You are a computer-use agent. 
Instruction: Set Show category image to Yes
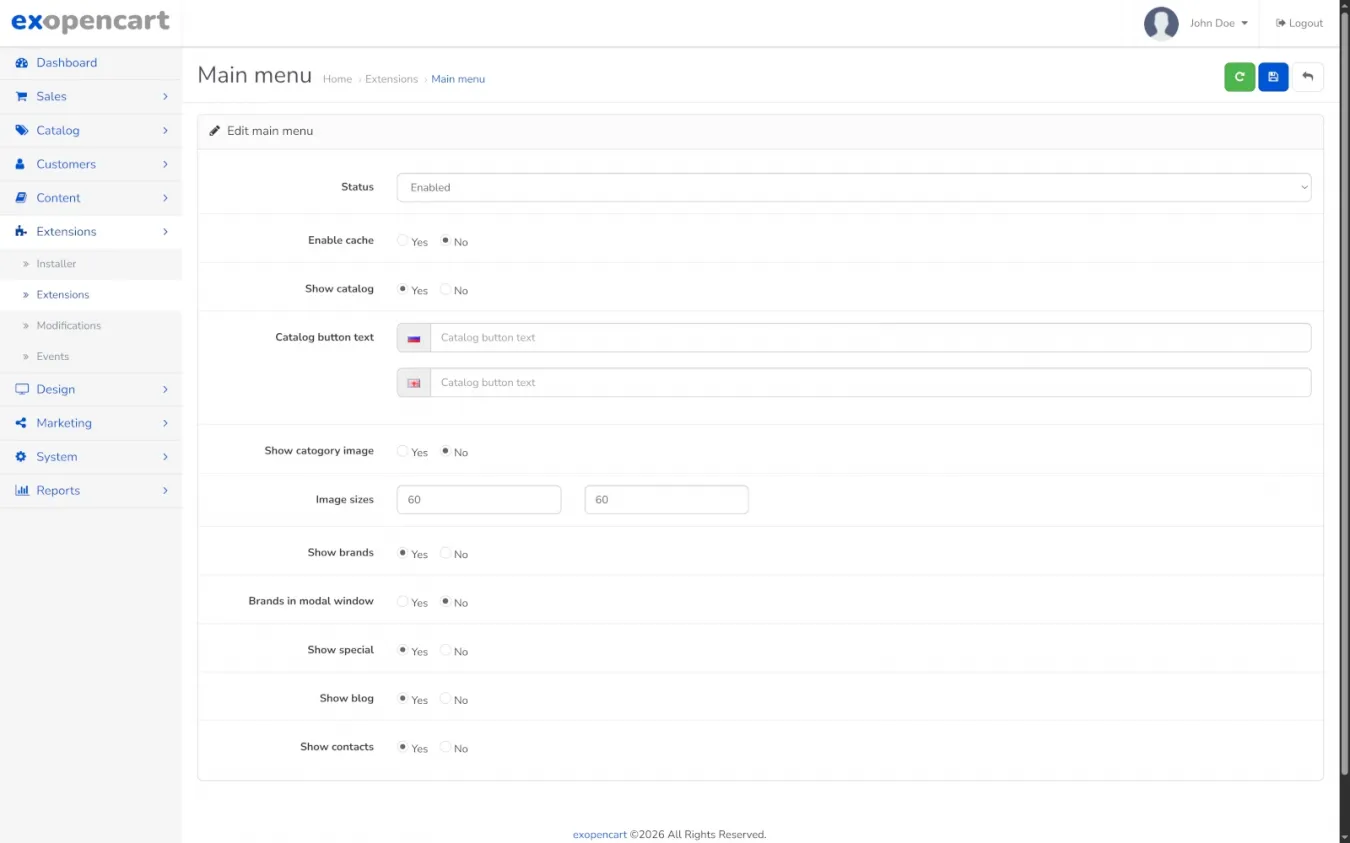pos(403,452)
